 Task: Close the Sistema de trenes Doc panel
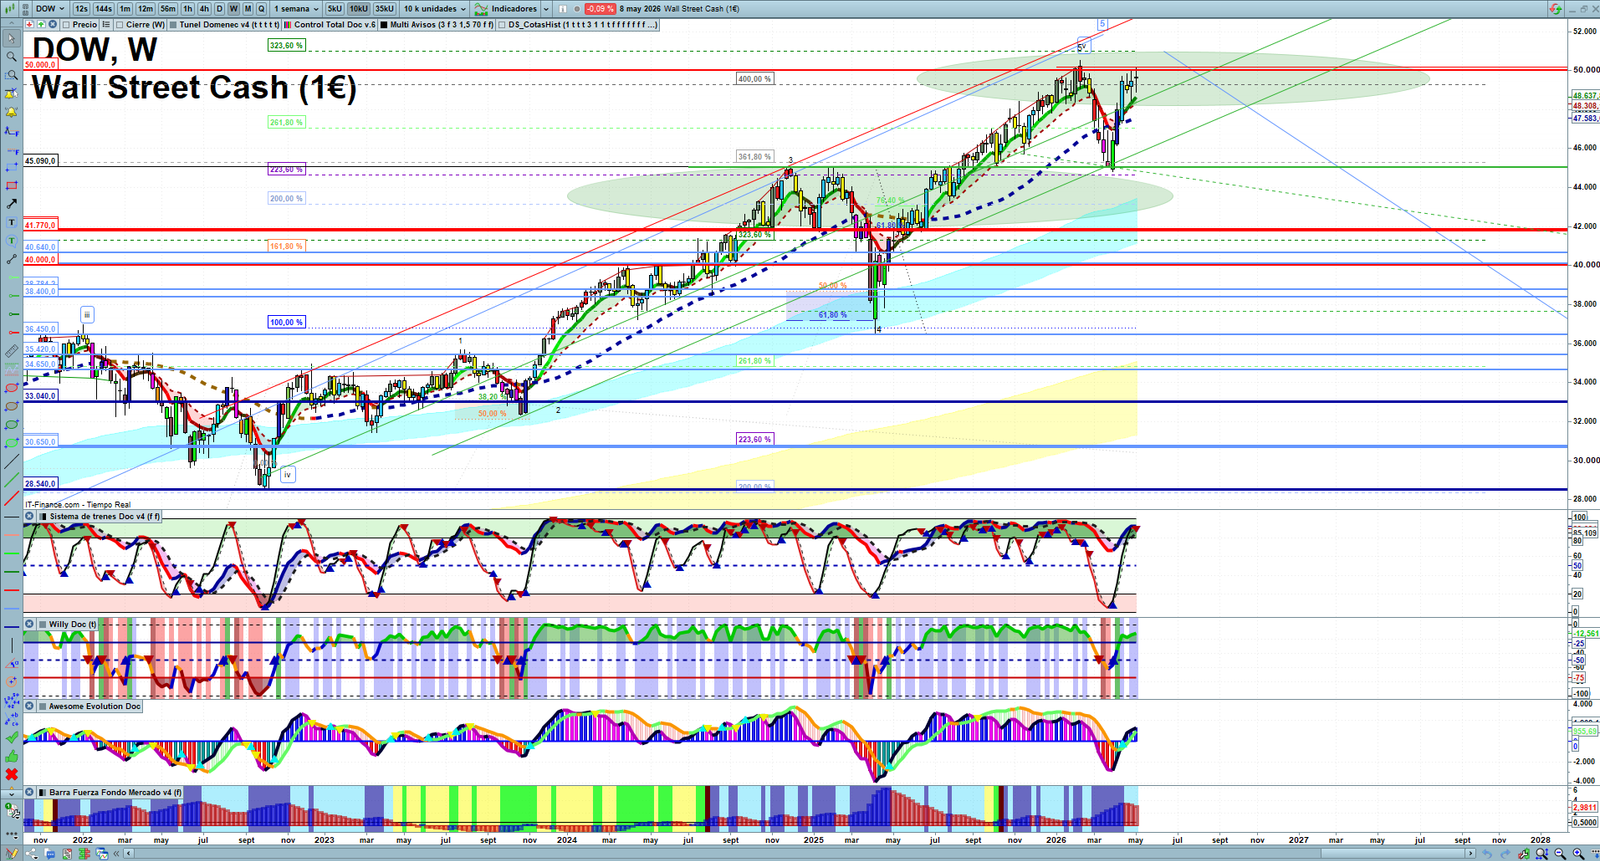(29, 516)
